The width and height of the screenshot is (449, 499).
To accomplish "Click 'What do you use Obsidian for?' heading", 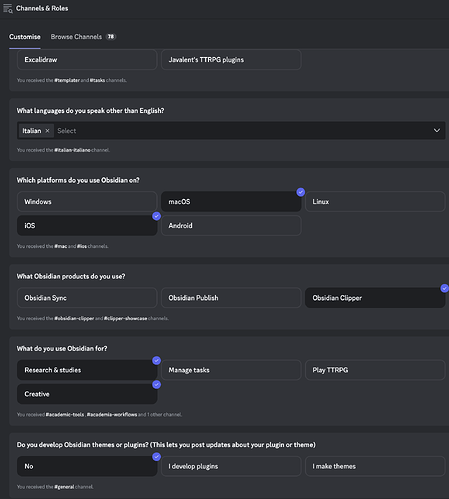I will (x=62, y=349).
